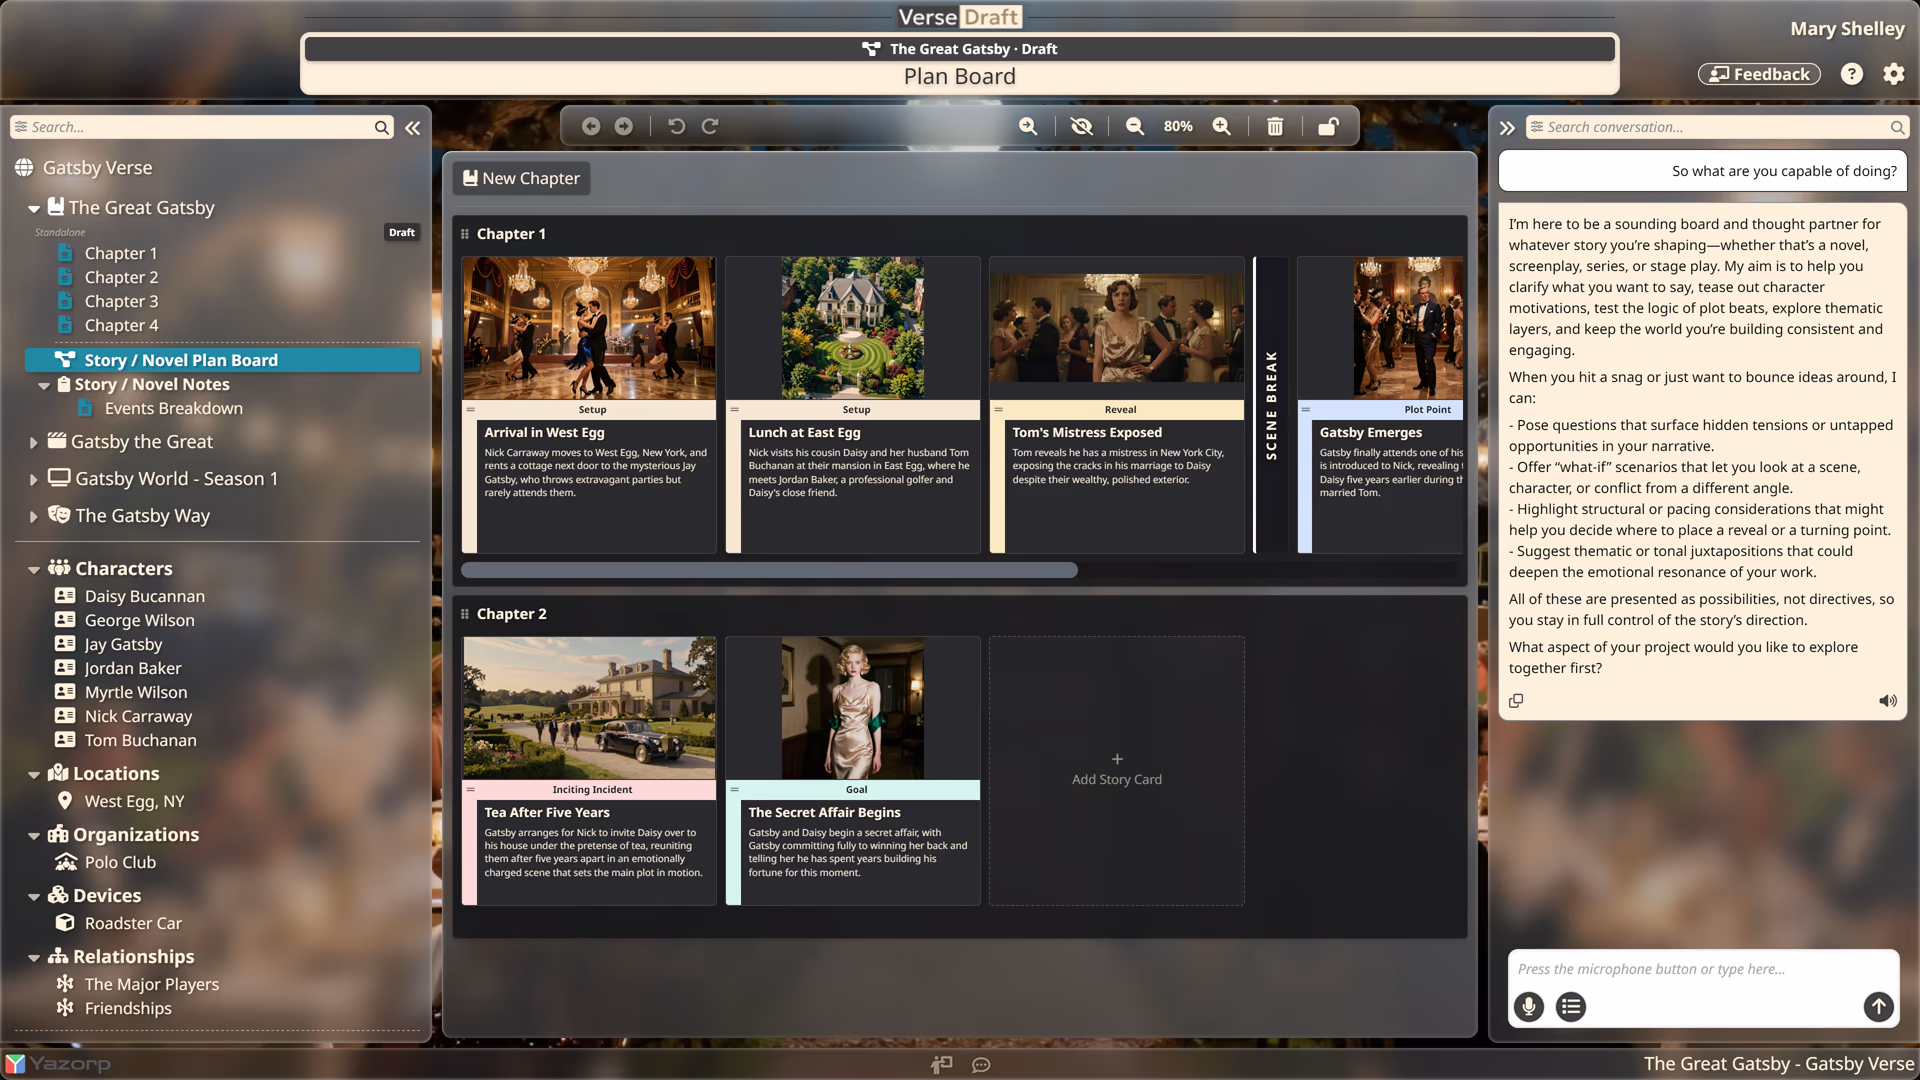The width and height of the screenshot is (1920, 1080).
Task: Open Roadster Car device
Action: click(x=133, y=923)
